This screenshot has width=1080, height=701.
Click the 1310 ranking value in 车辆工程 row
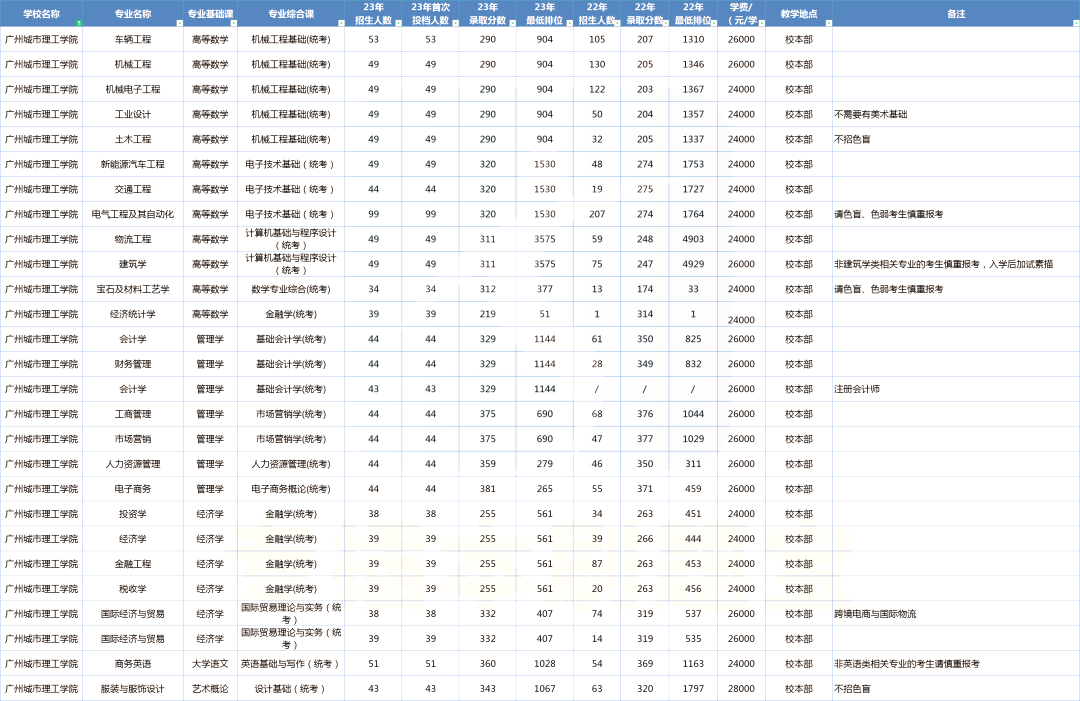tap(693, 39)
